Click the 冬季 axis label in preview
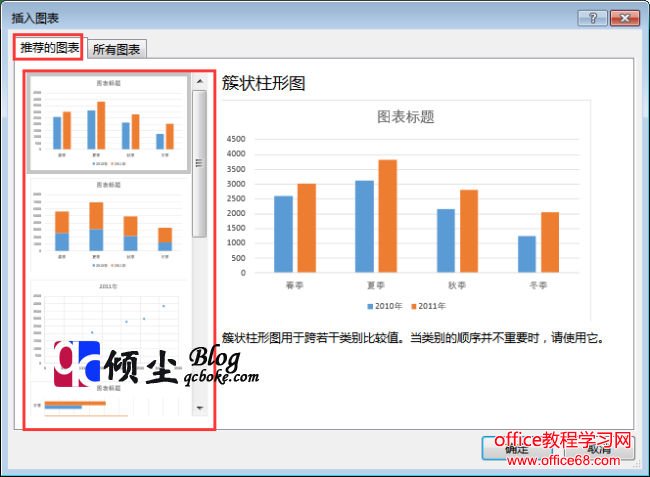650x477 pixels. click(538, 285)
